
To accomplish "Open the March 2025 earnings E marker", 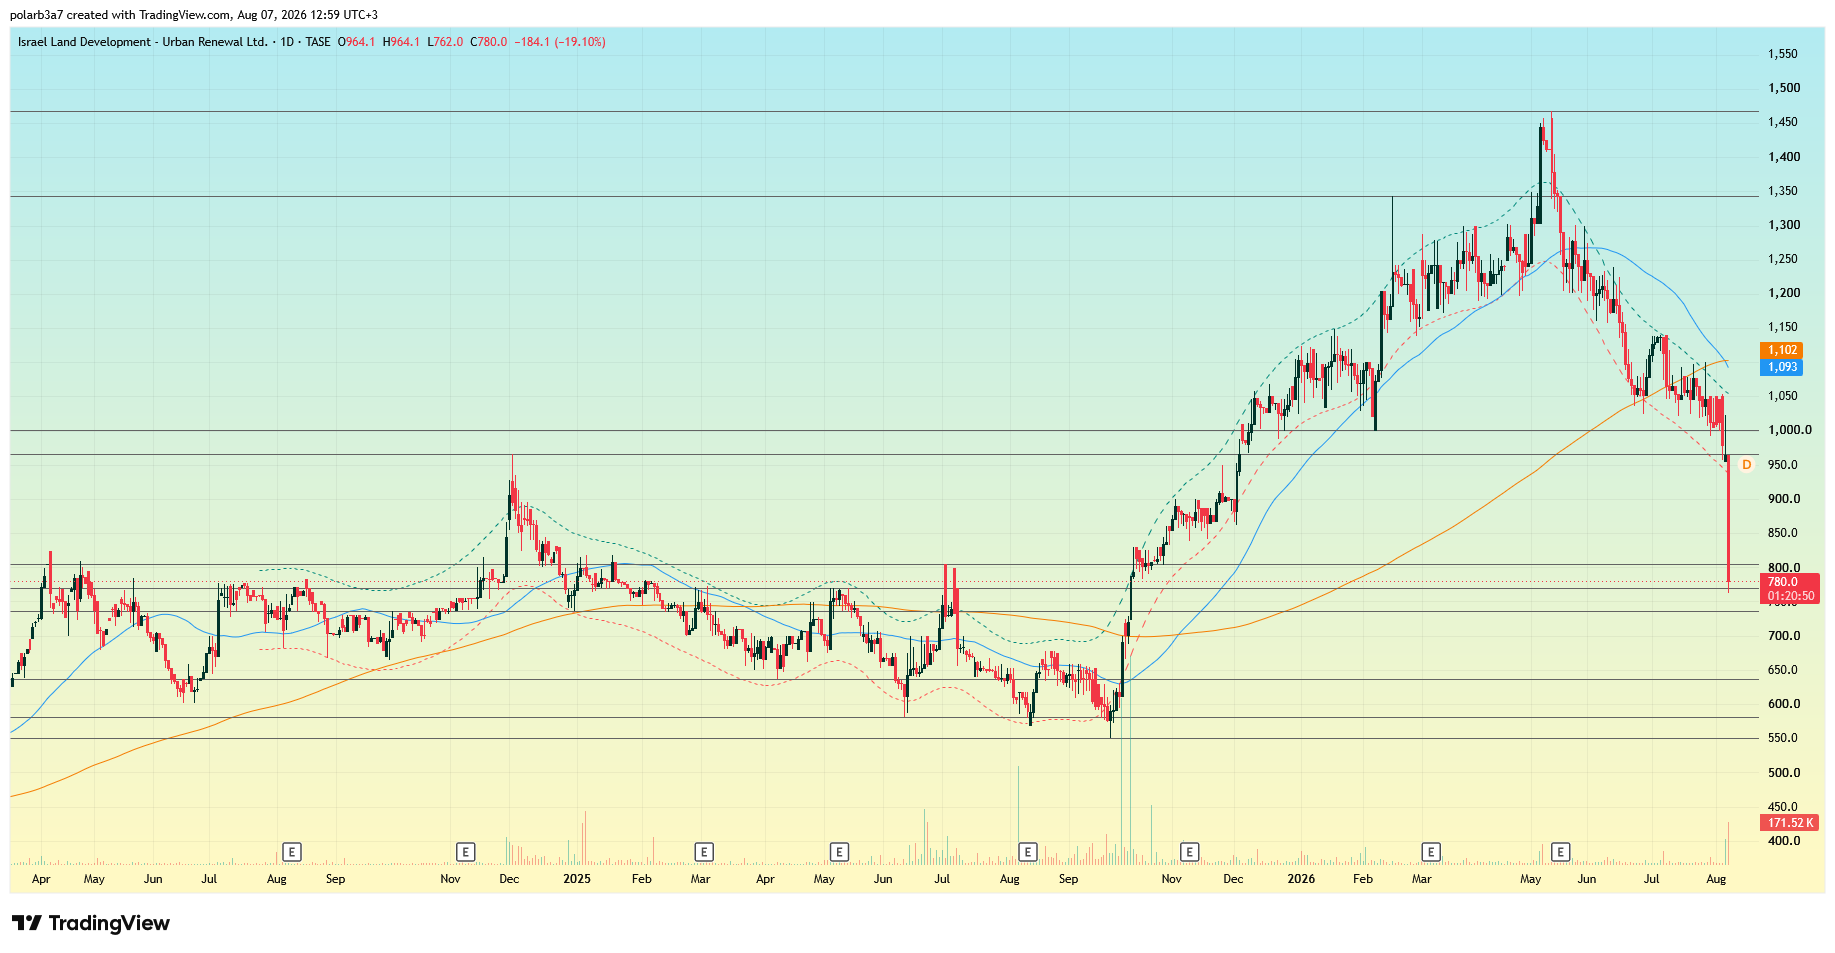I will [x=704, y=852].
